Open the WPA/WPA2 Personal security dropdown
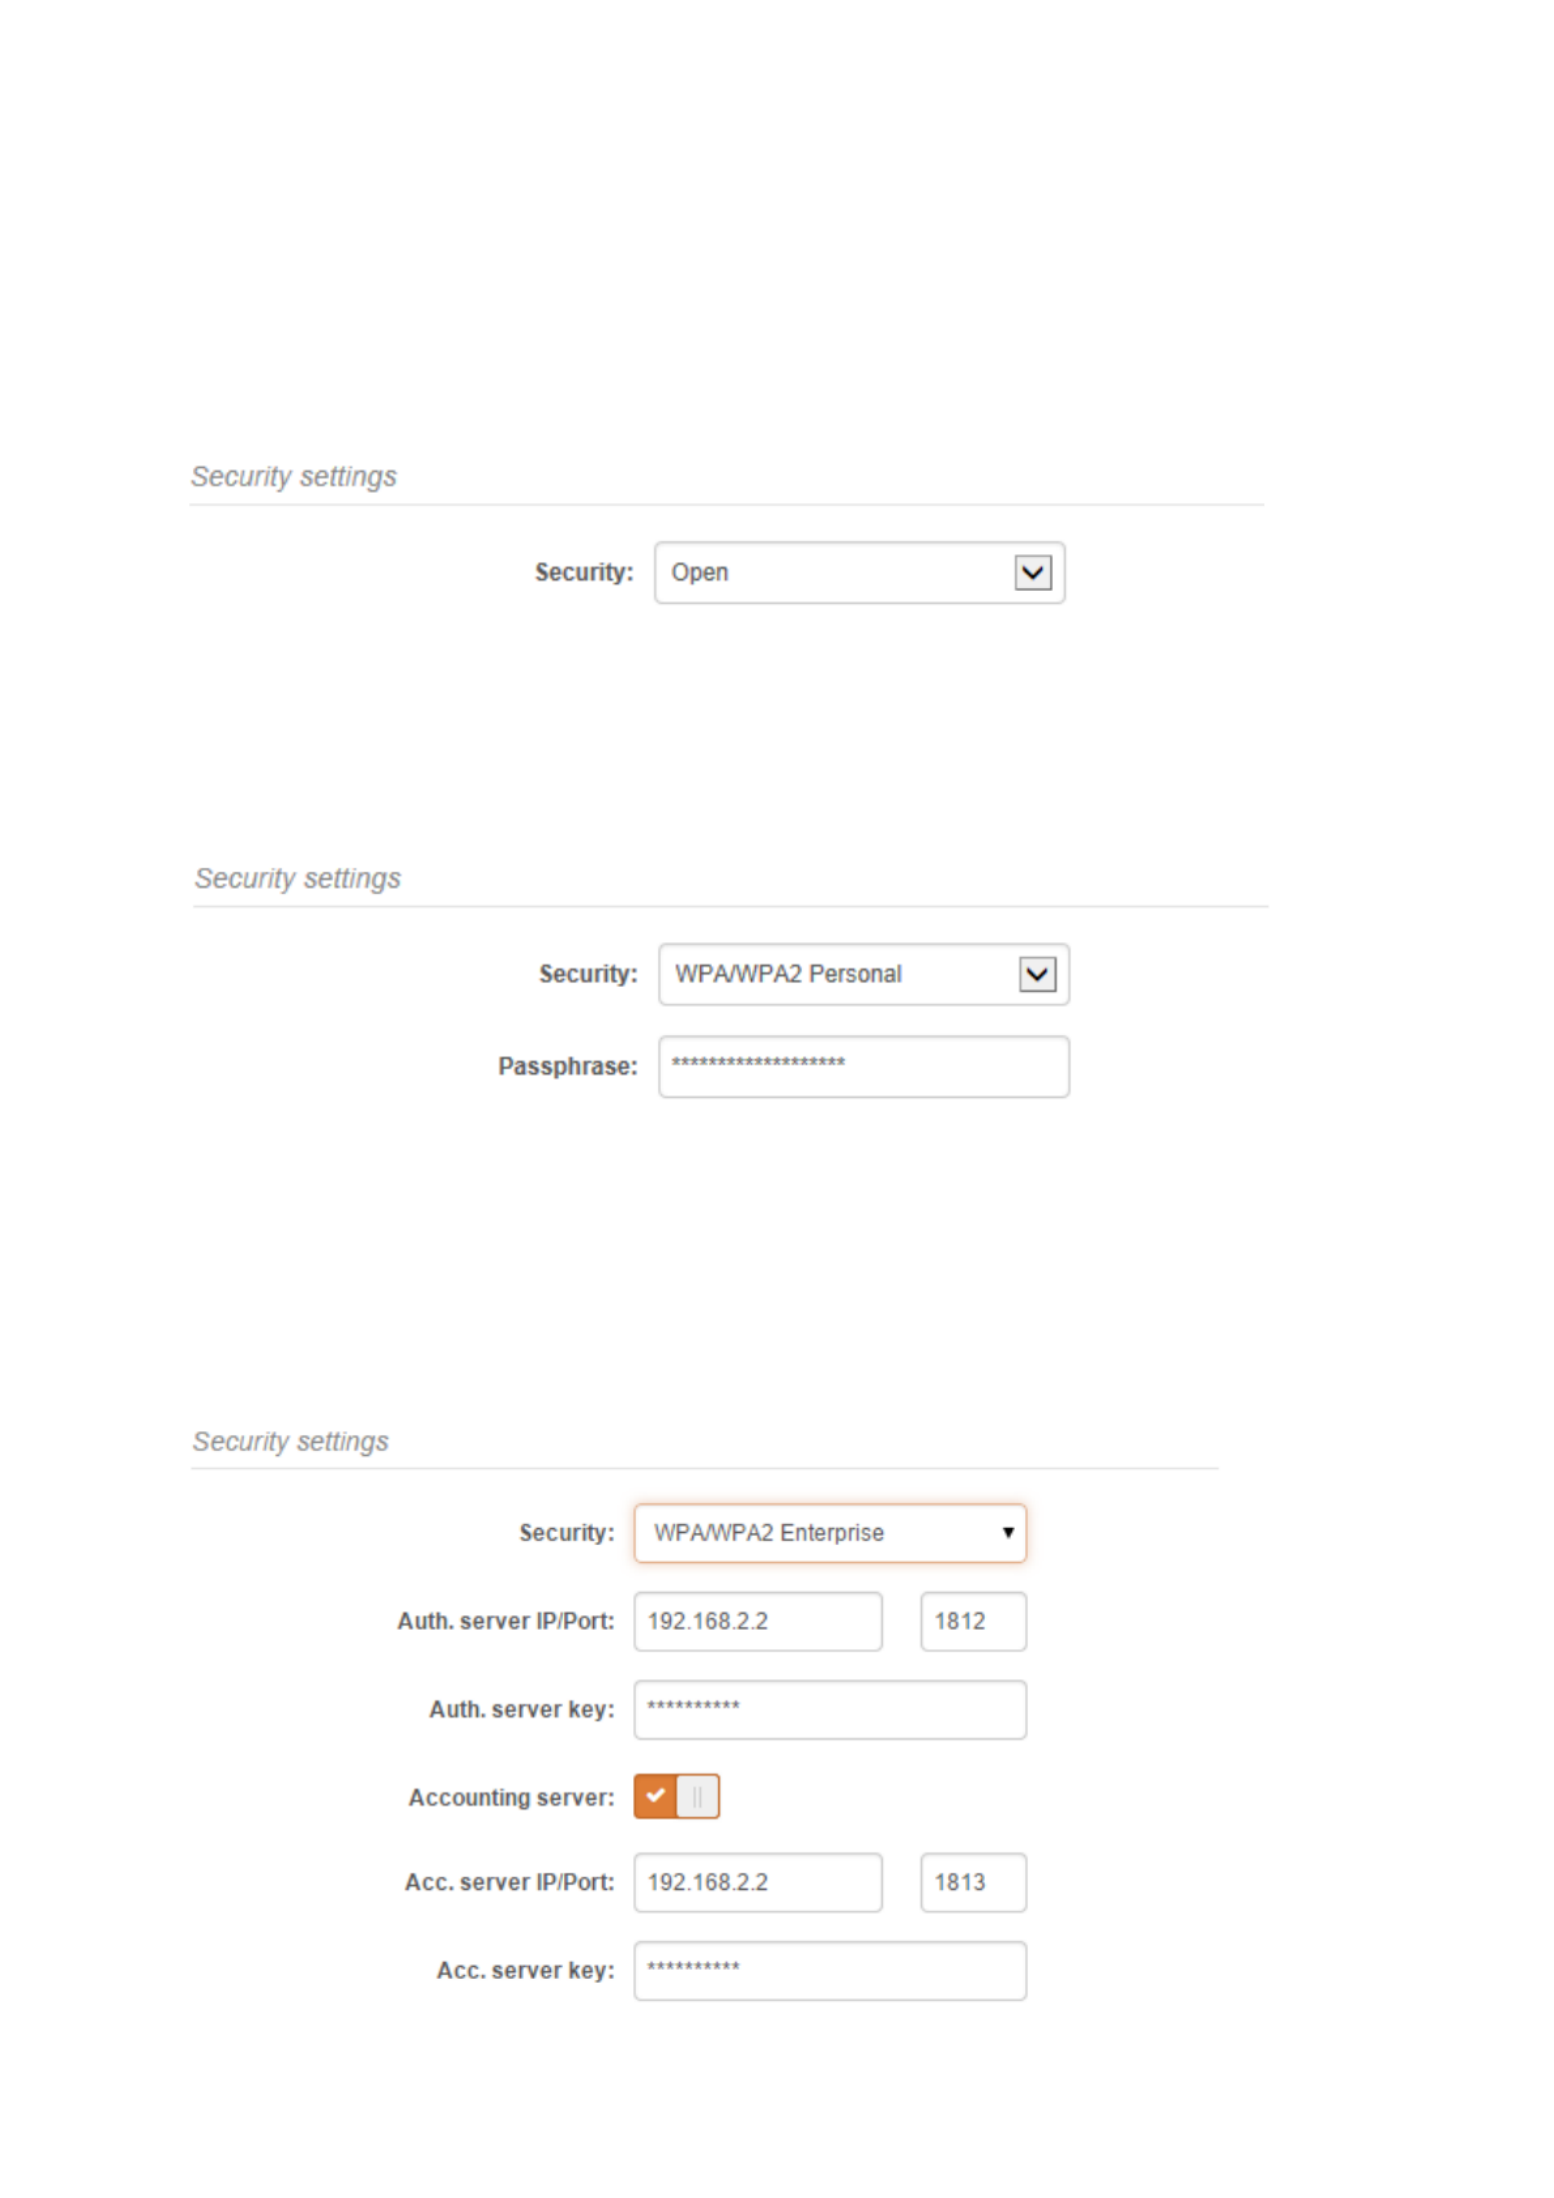 click(863, 973)
